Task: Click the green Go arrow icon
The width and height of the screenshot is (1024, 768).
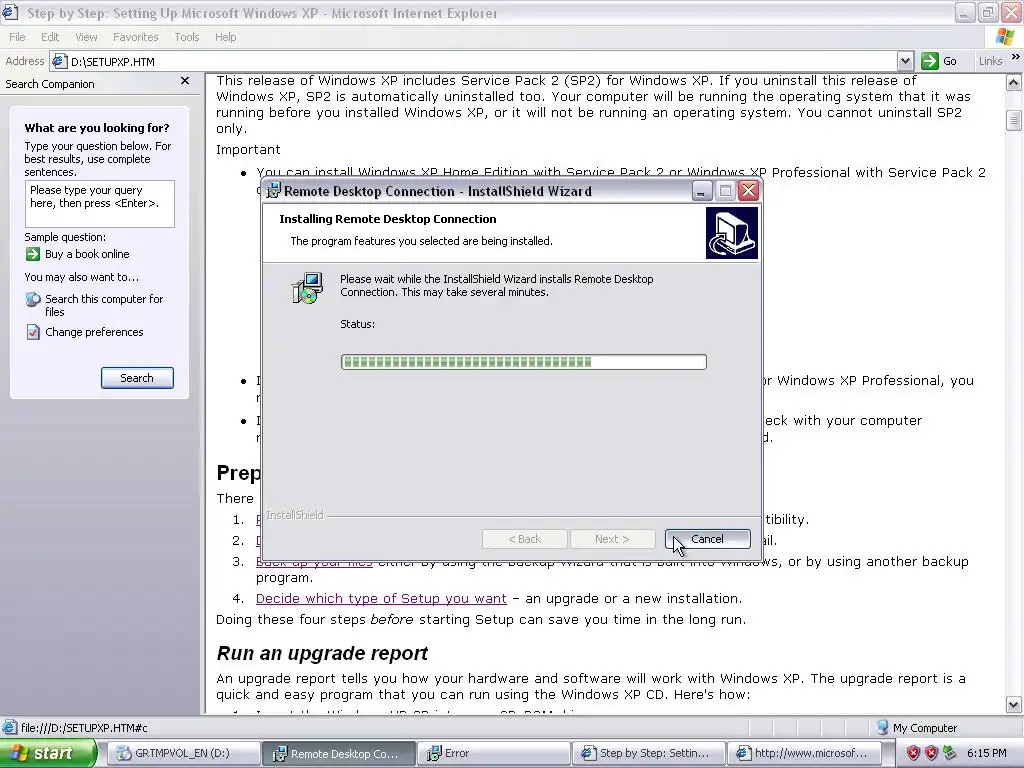Action: coord(929,61)
